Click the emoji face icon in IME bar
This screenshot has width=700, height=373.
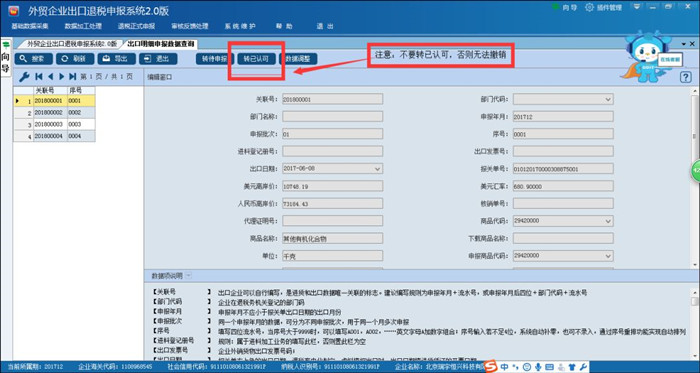coord(526,367)
